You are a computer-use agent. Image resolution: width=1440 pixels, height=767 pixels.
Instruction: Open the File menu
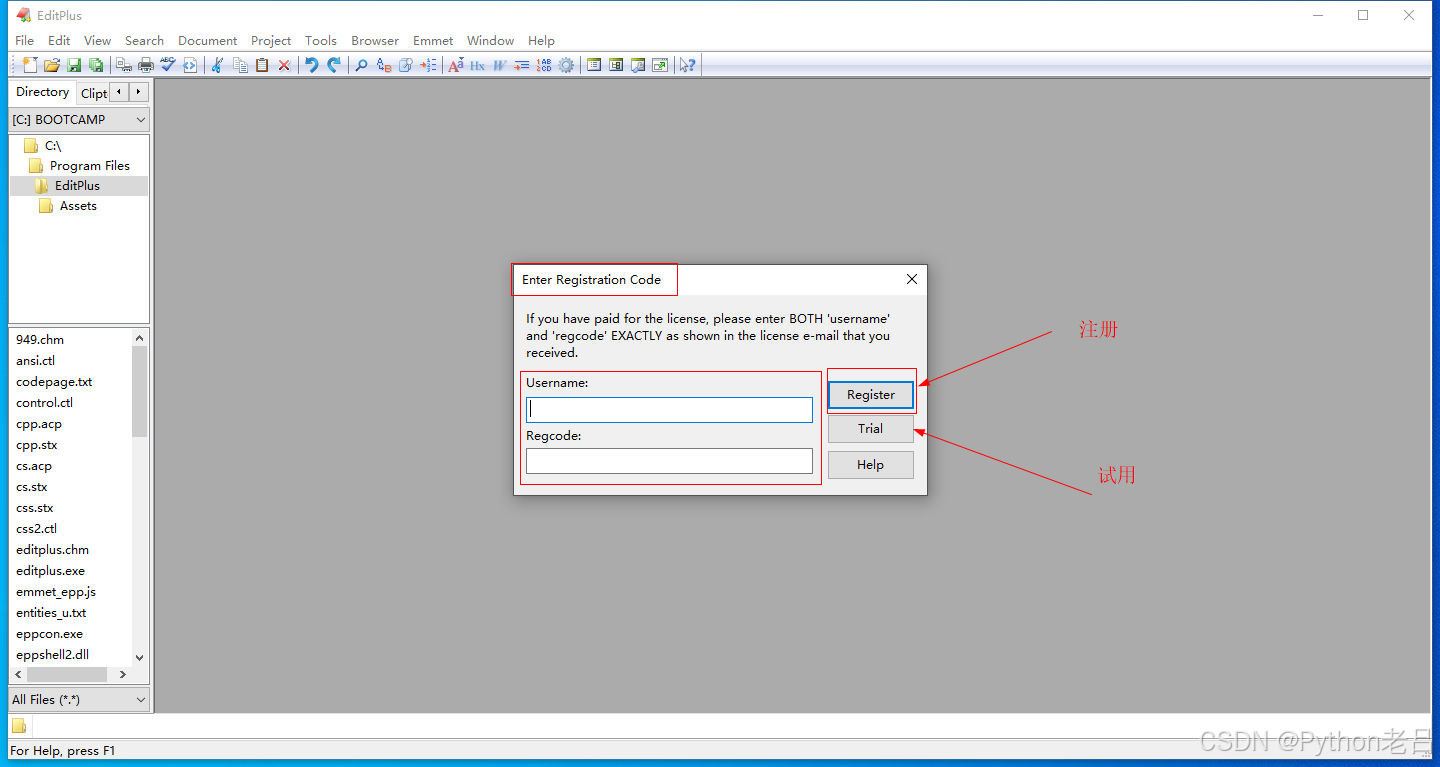click(x=25, y=41)
